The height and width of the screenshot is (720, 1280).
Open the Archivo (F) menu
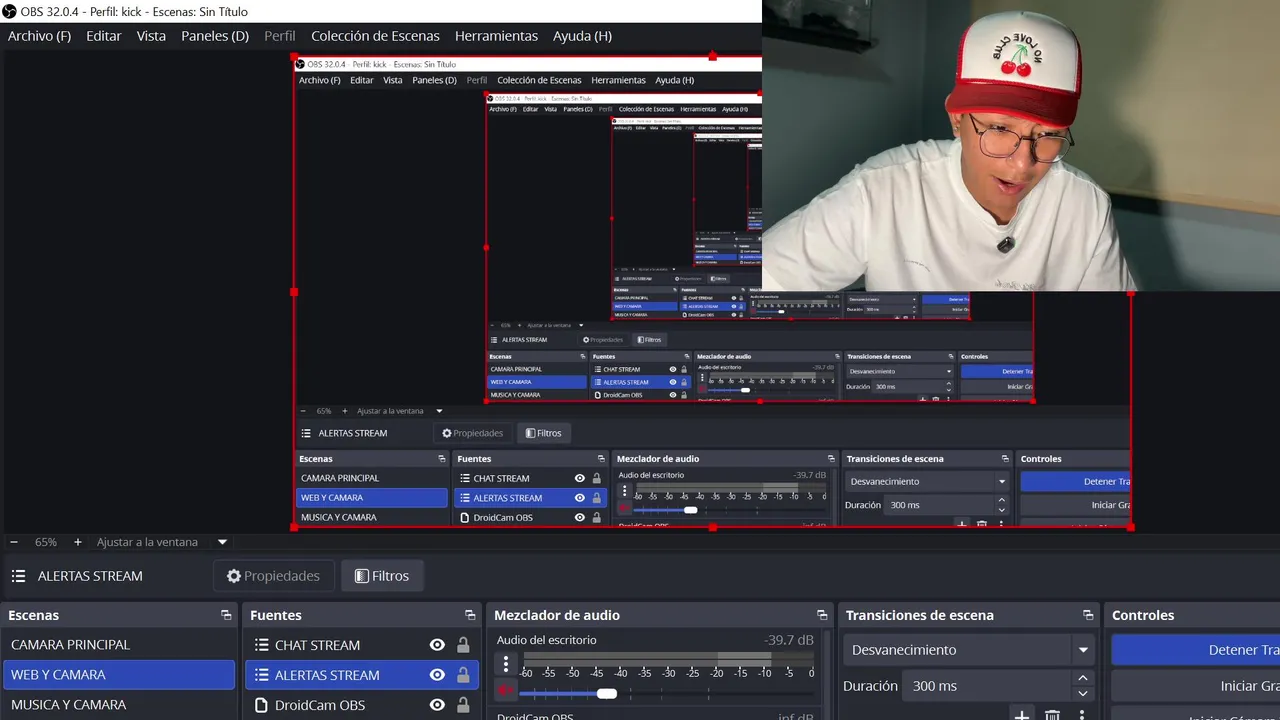tap(39, 36)
